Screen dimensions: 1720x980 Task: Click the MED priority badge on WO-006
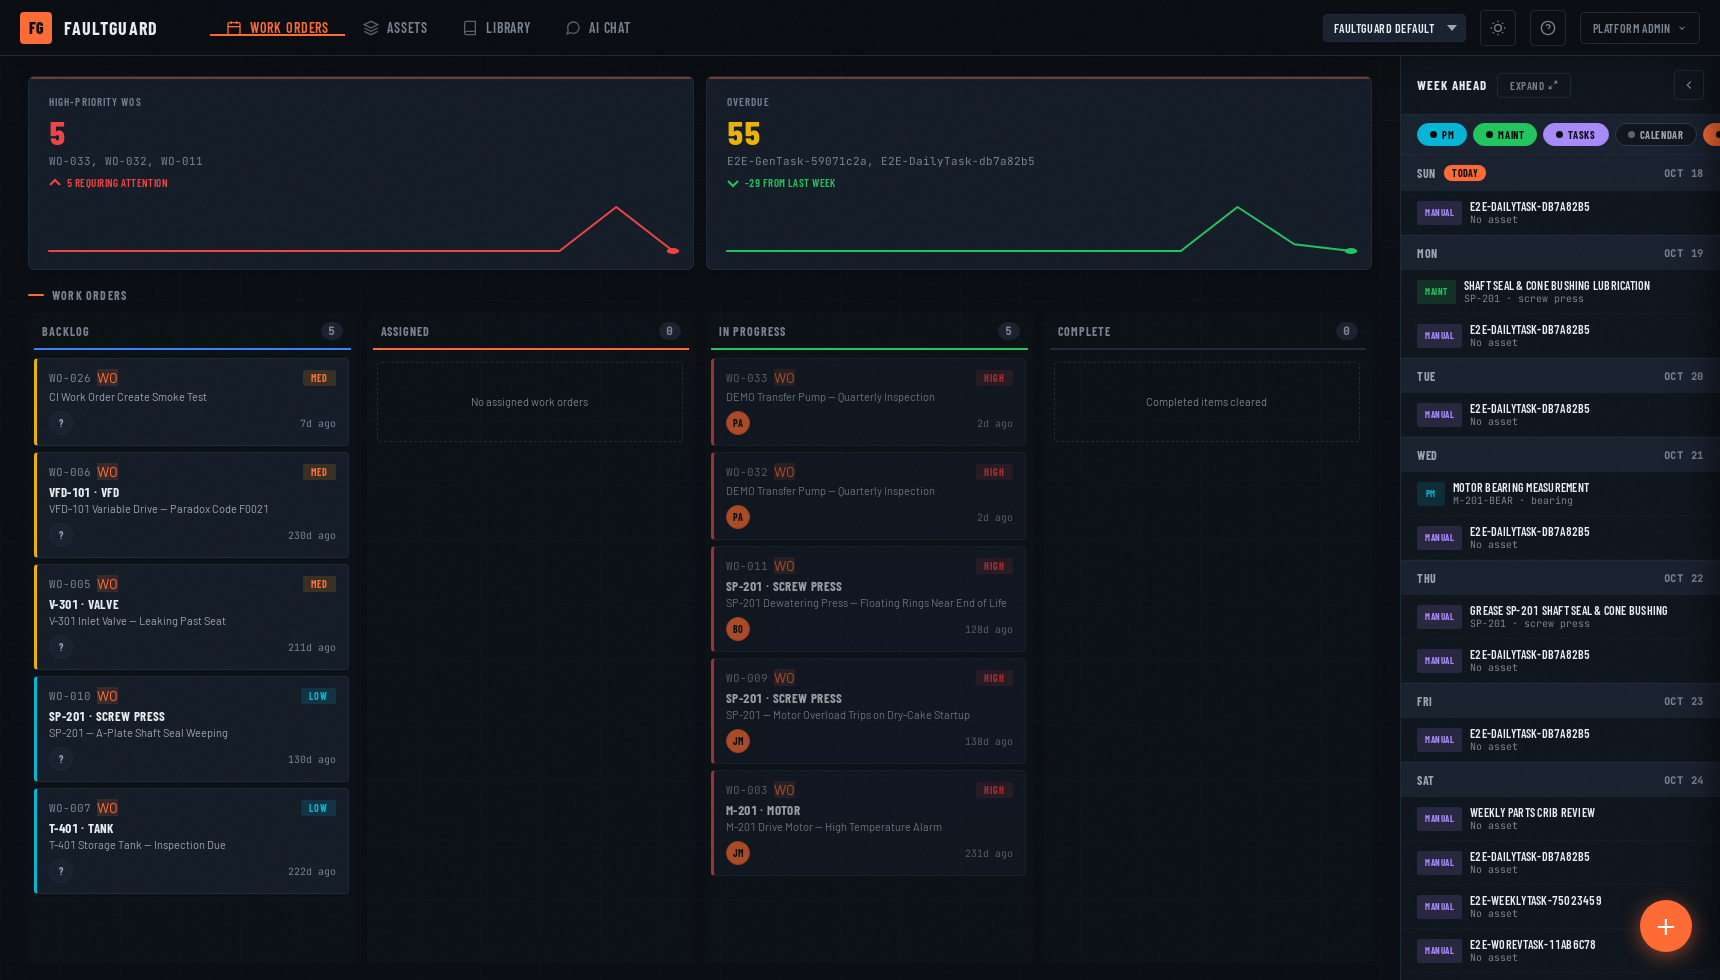319,472
